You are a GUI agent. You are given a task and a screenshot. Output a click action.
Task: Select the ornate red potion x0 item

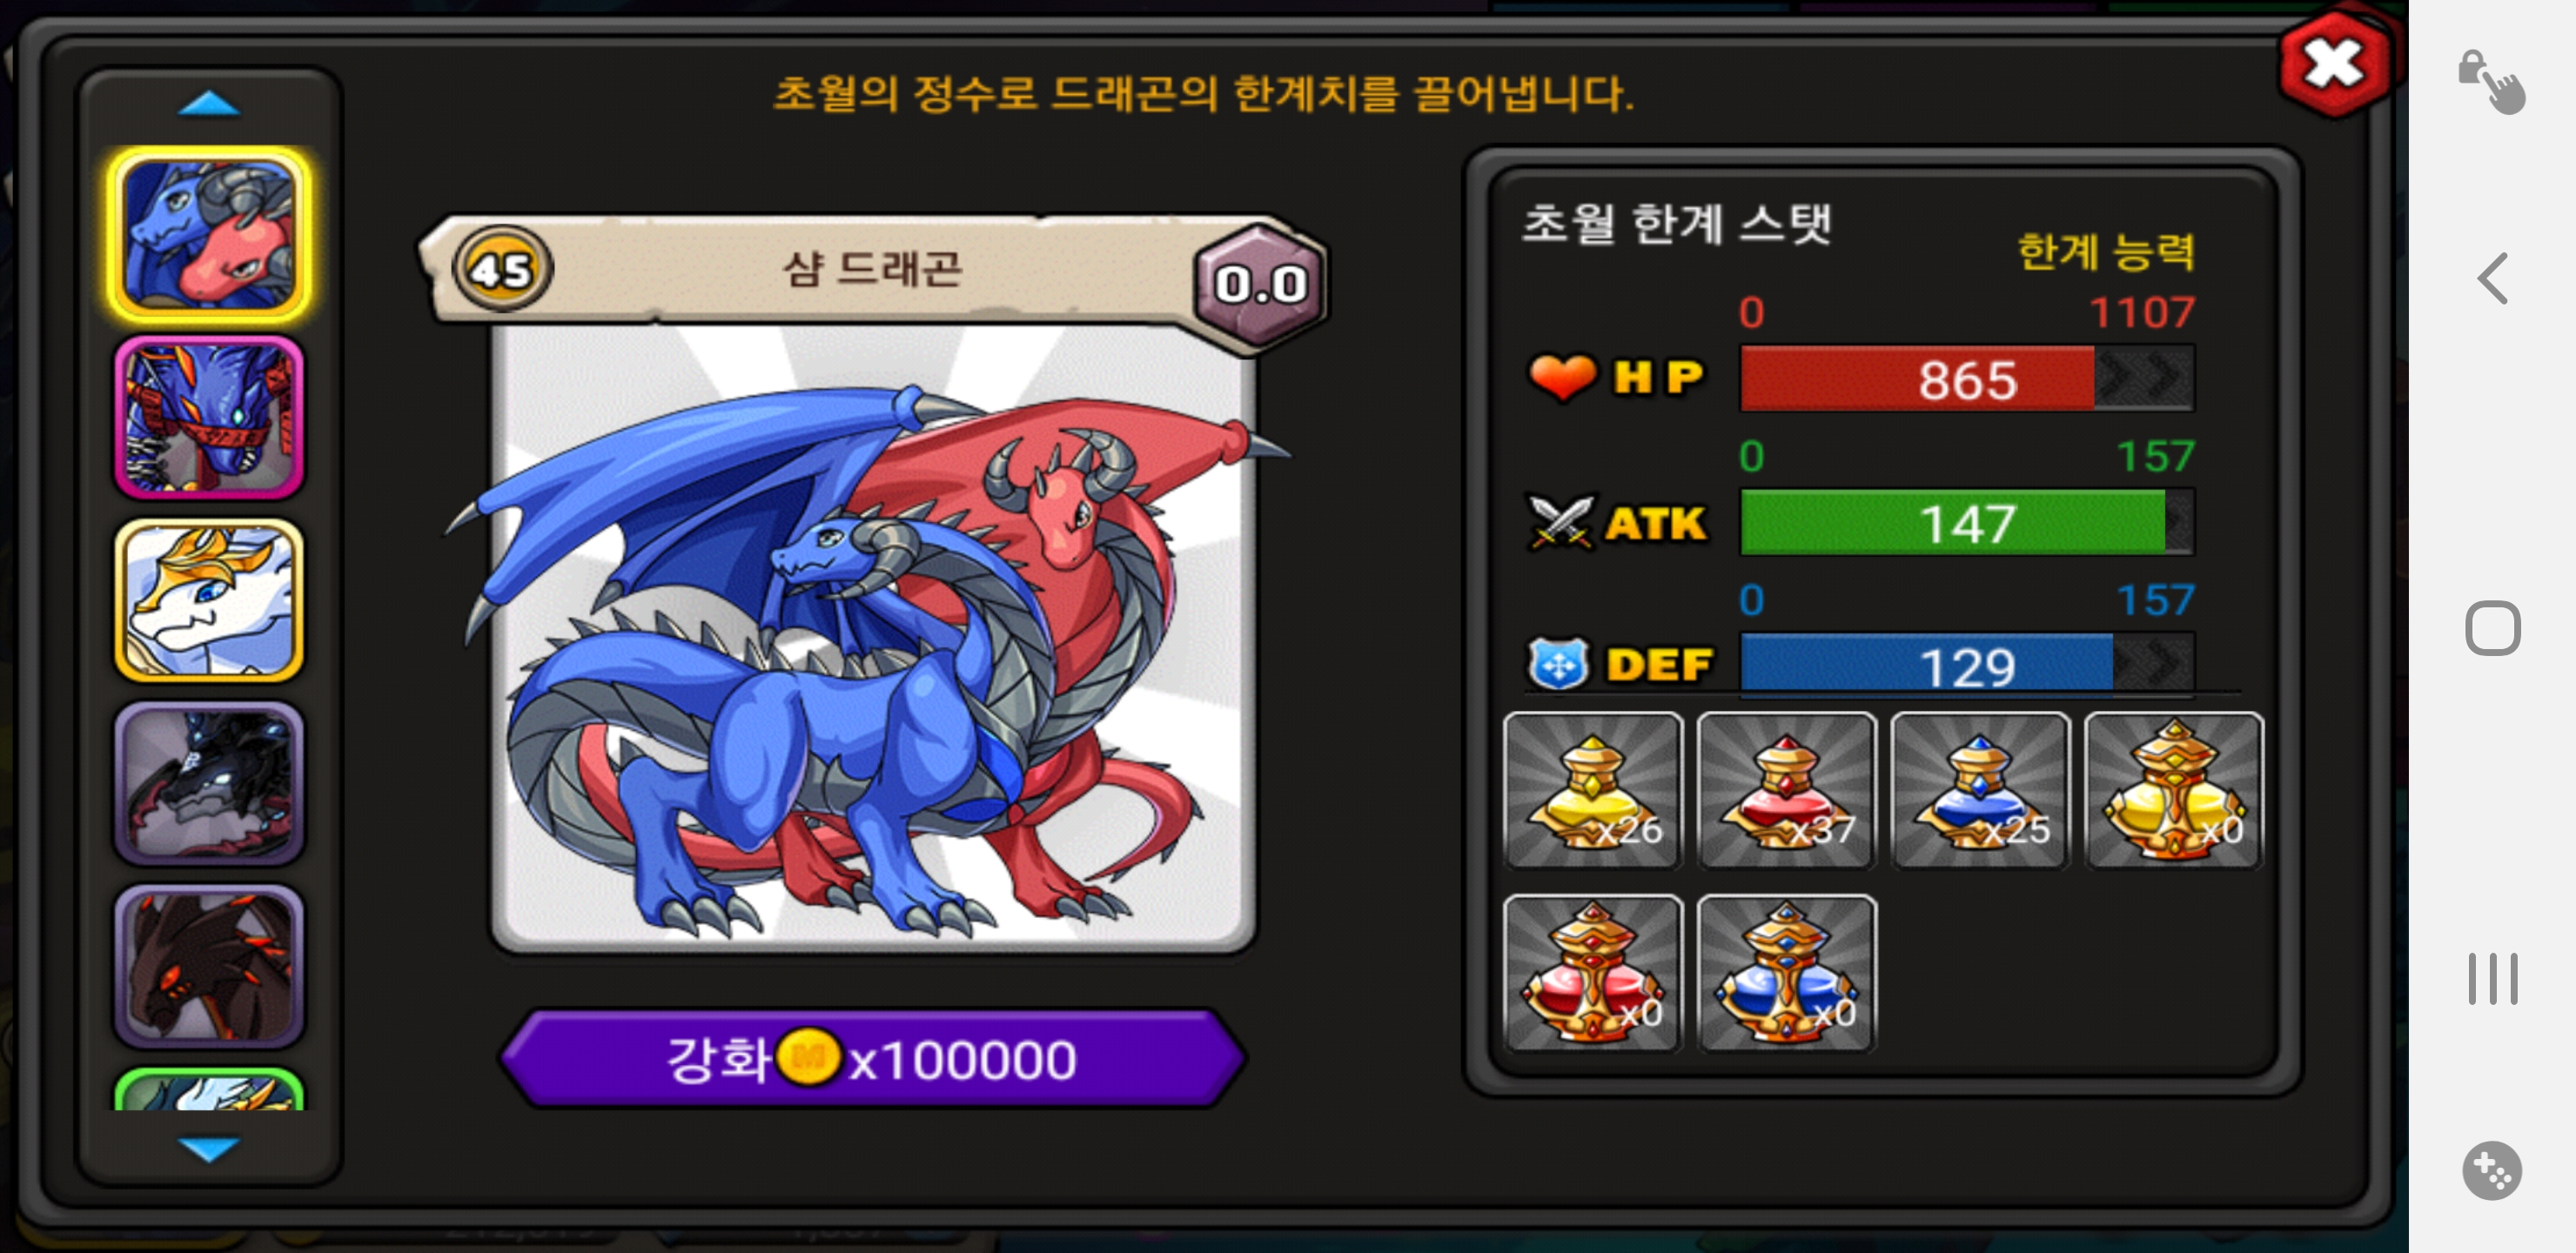(1592, 973)
